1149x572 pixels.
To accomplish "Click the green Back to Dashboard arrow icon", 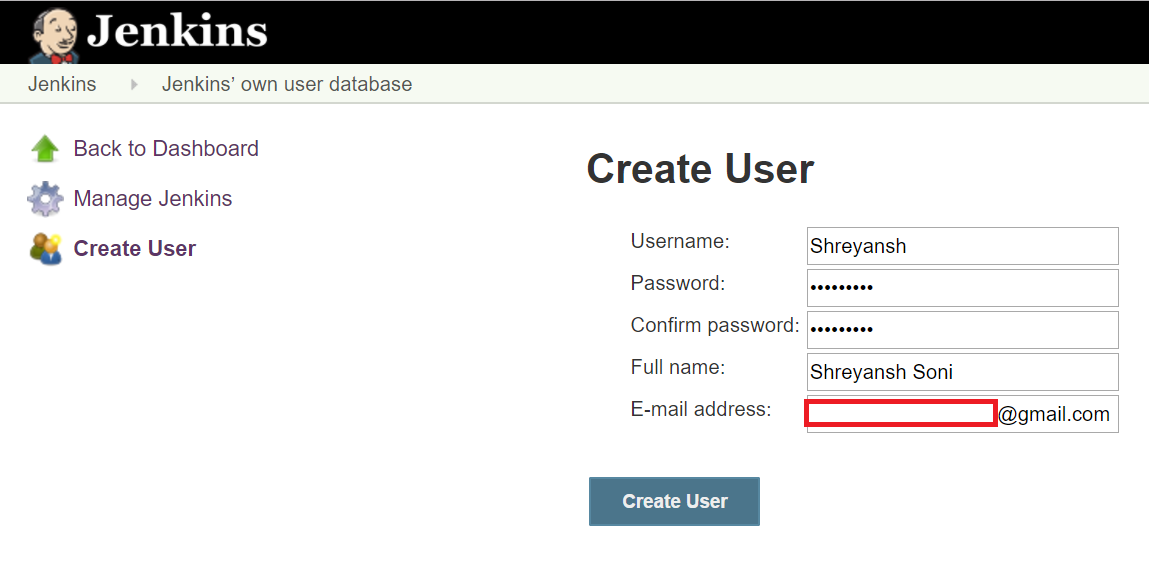I will click(x=45, y=149).
